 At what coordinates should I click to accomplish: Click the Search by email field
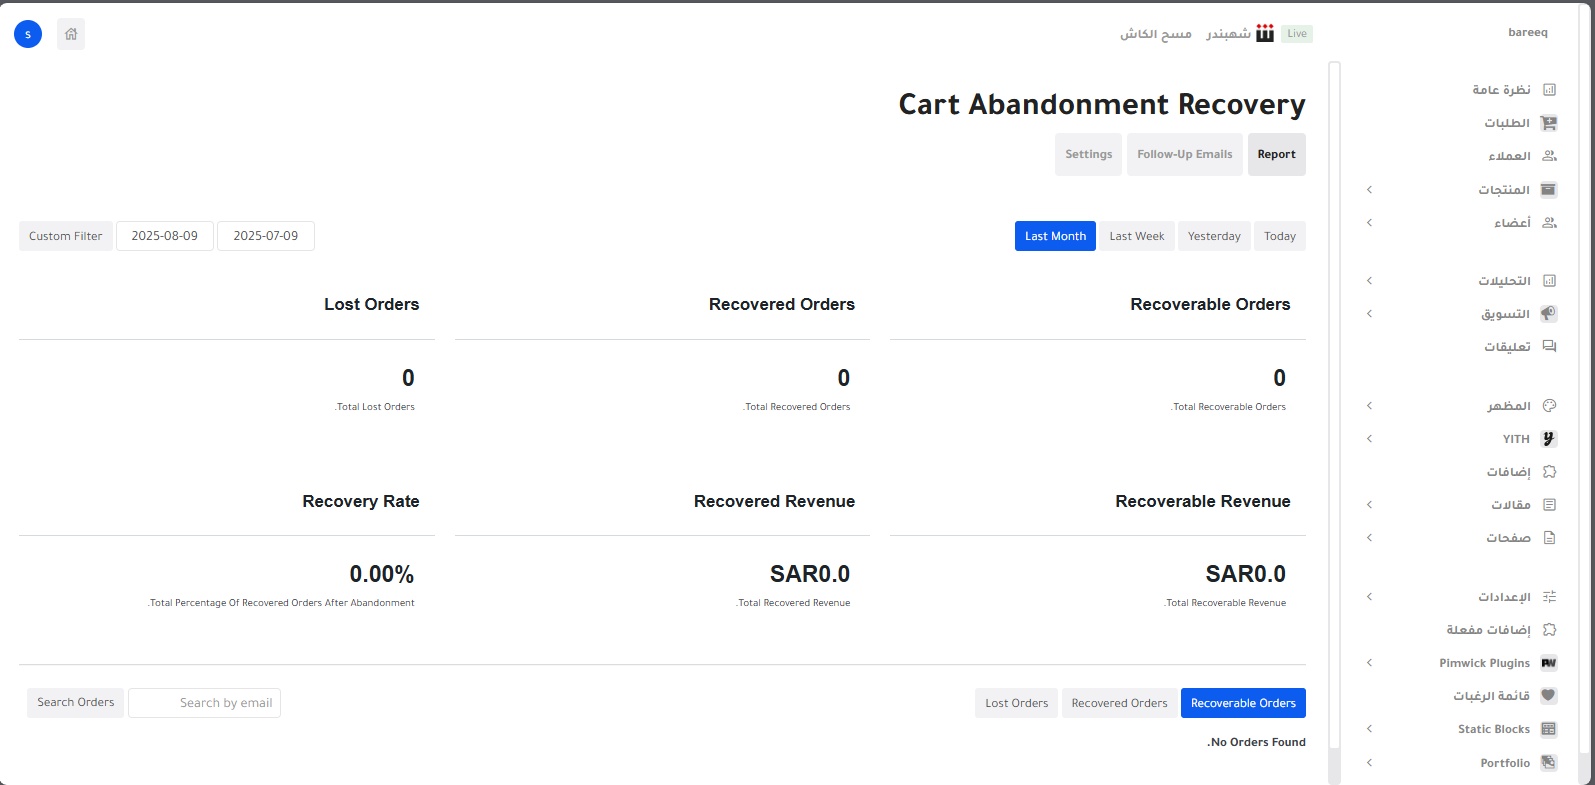point(205,703)
